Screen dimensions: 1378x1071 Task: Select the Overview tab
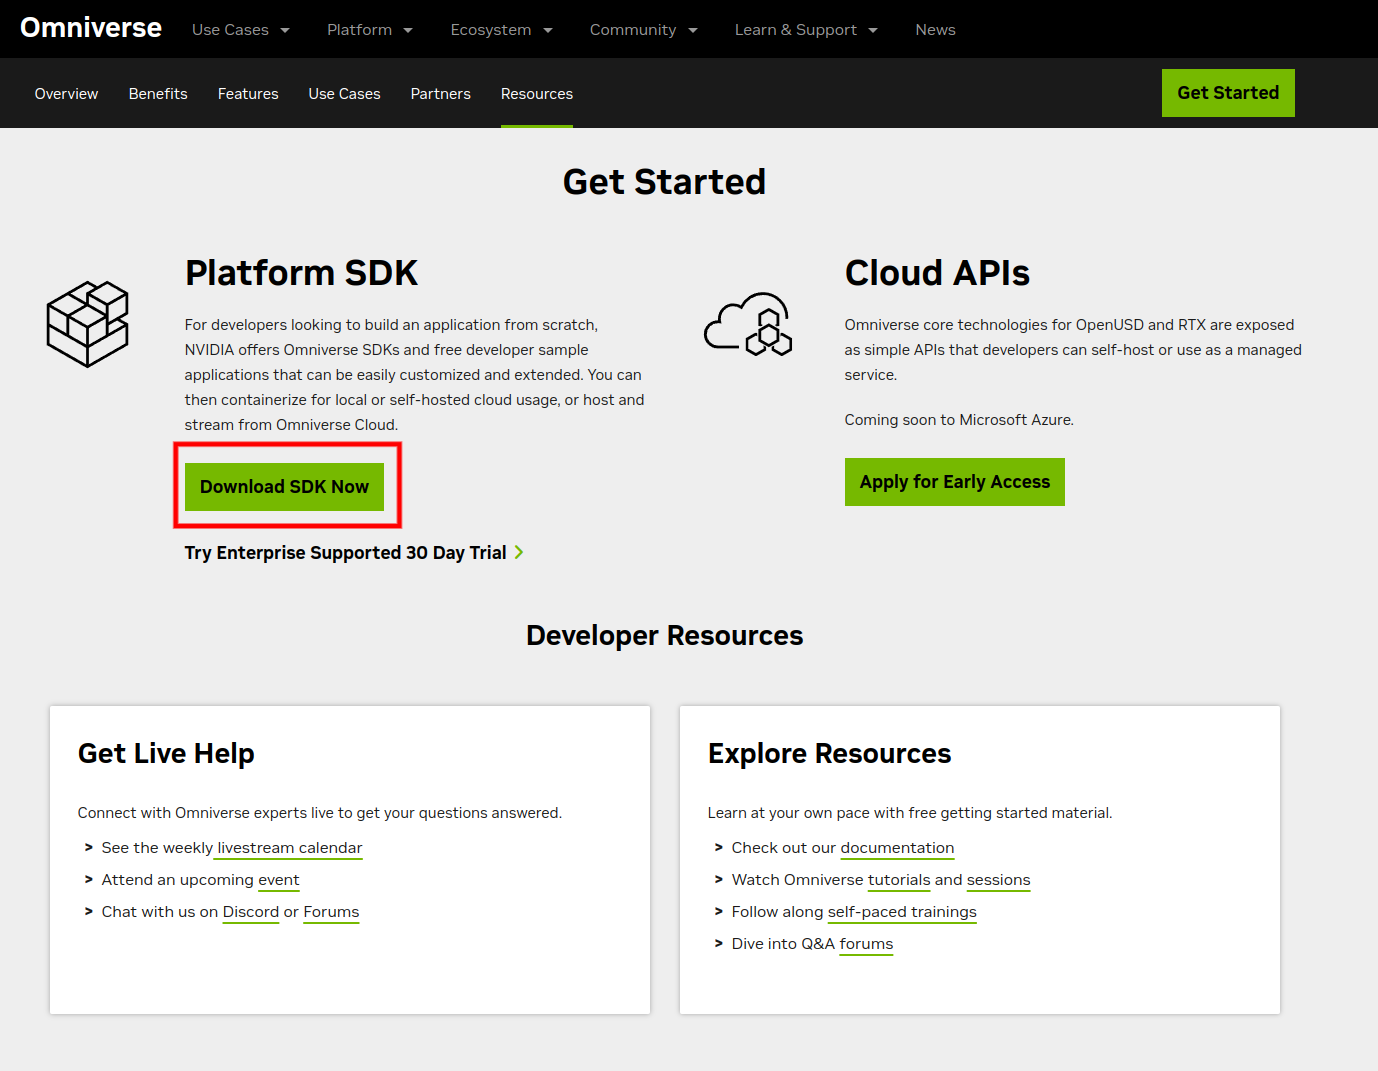[x=66, y=94]
